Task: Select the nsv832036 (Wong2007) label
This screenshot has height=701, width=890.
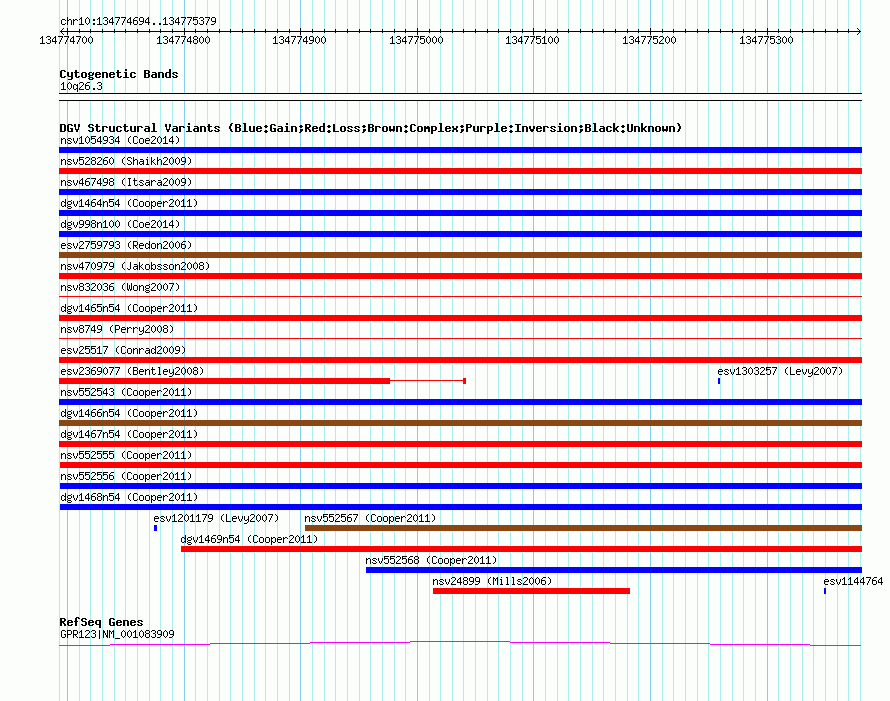Action: click(x=120, y=287)
